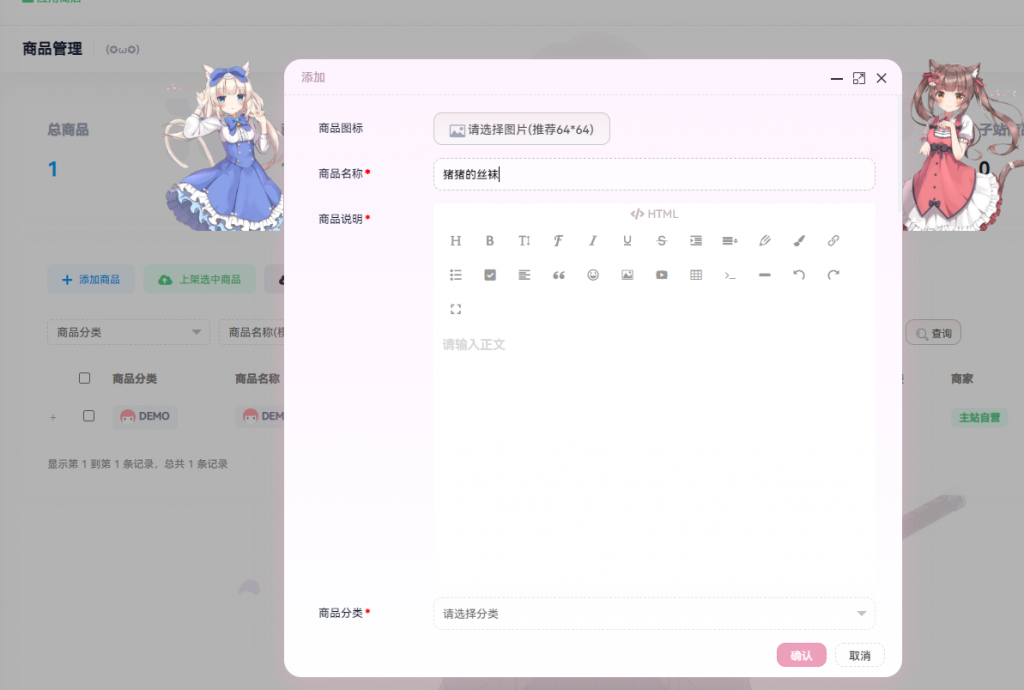The width and height of the screenshot is (1024, 690).
Task: Insert a table into description
Action: (x=696, y=275)
